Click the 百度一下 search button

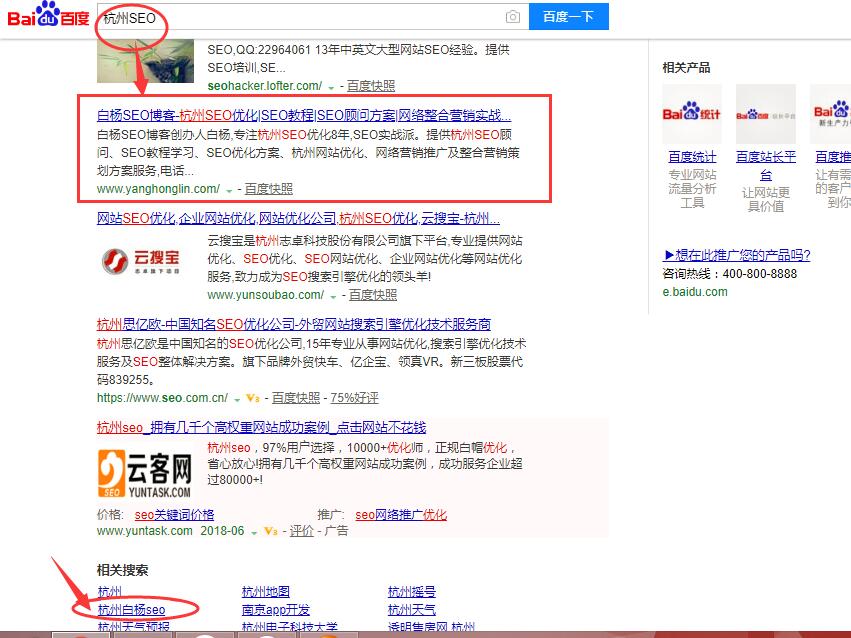click(x=569, y=16)
